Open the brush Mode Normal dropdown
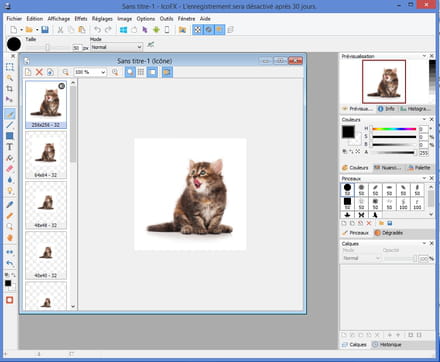This screenshot has height=362, width=440. (117, 47)
